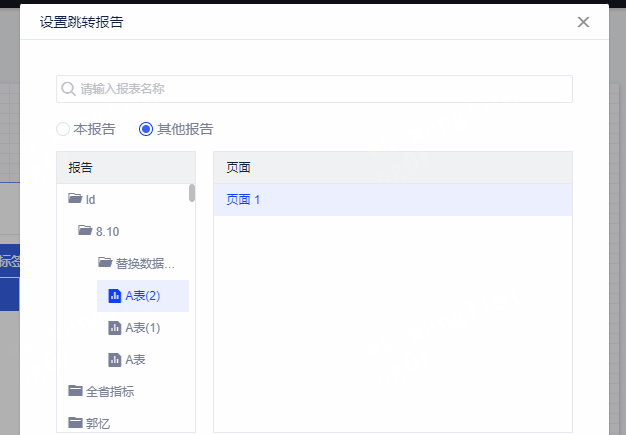Collapse the 8.10 folder icon

click(85, 230)
